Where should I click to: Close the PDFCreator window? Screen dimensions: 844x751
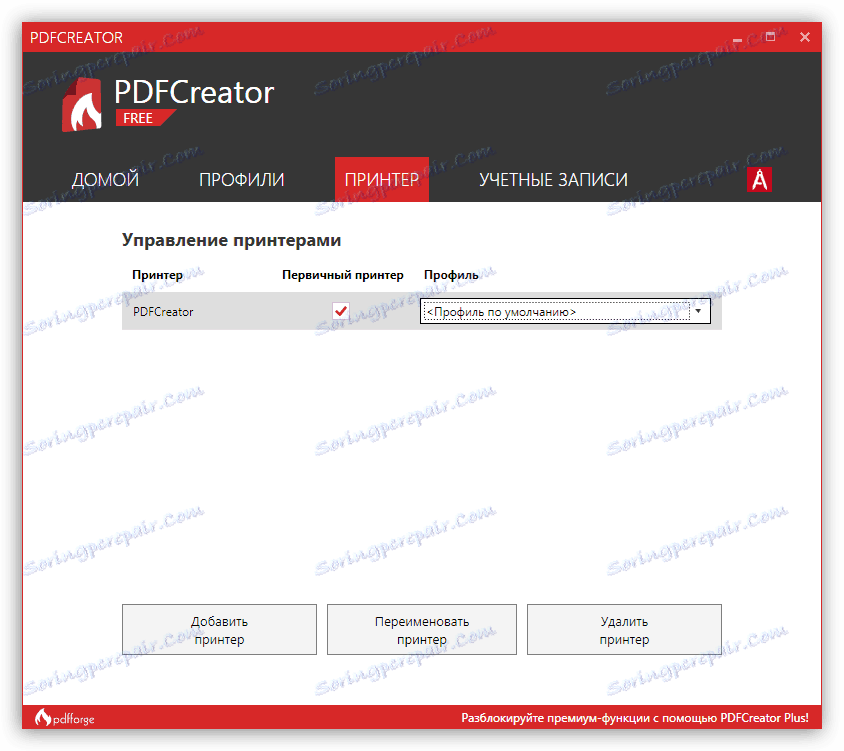805,37
